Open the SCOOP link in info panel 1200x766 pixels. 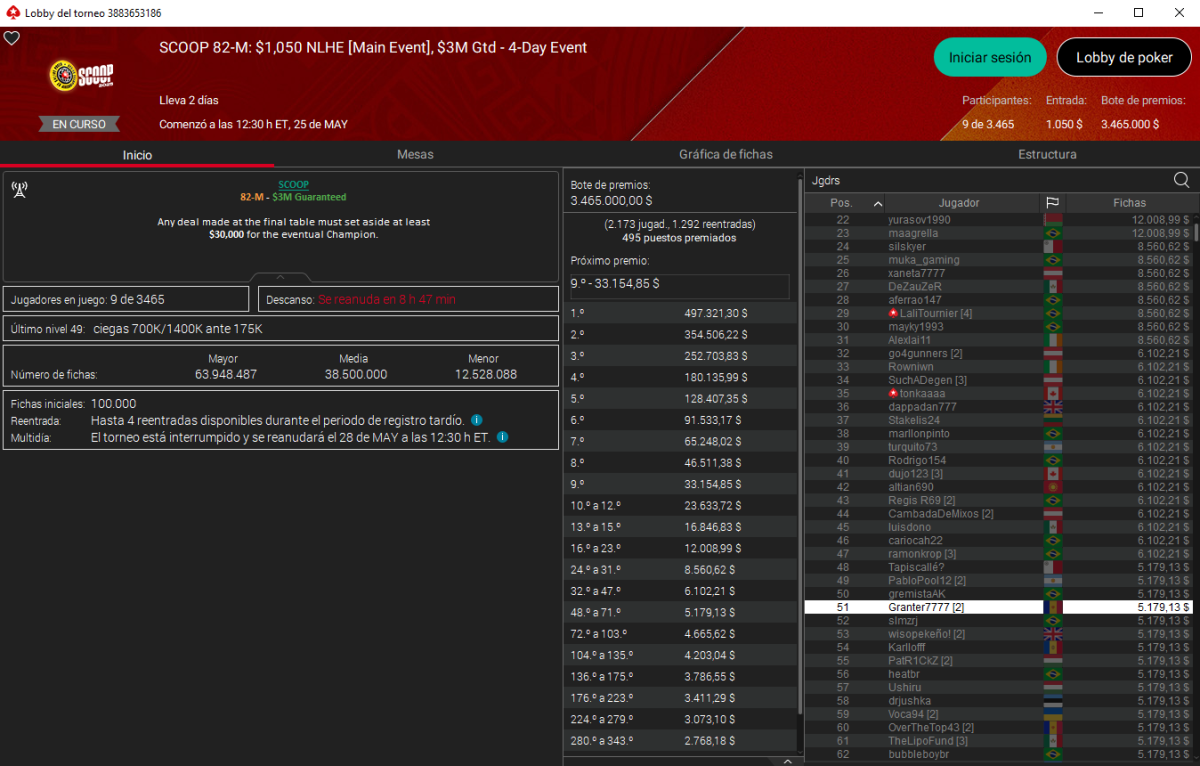293,185
